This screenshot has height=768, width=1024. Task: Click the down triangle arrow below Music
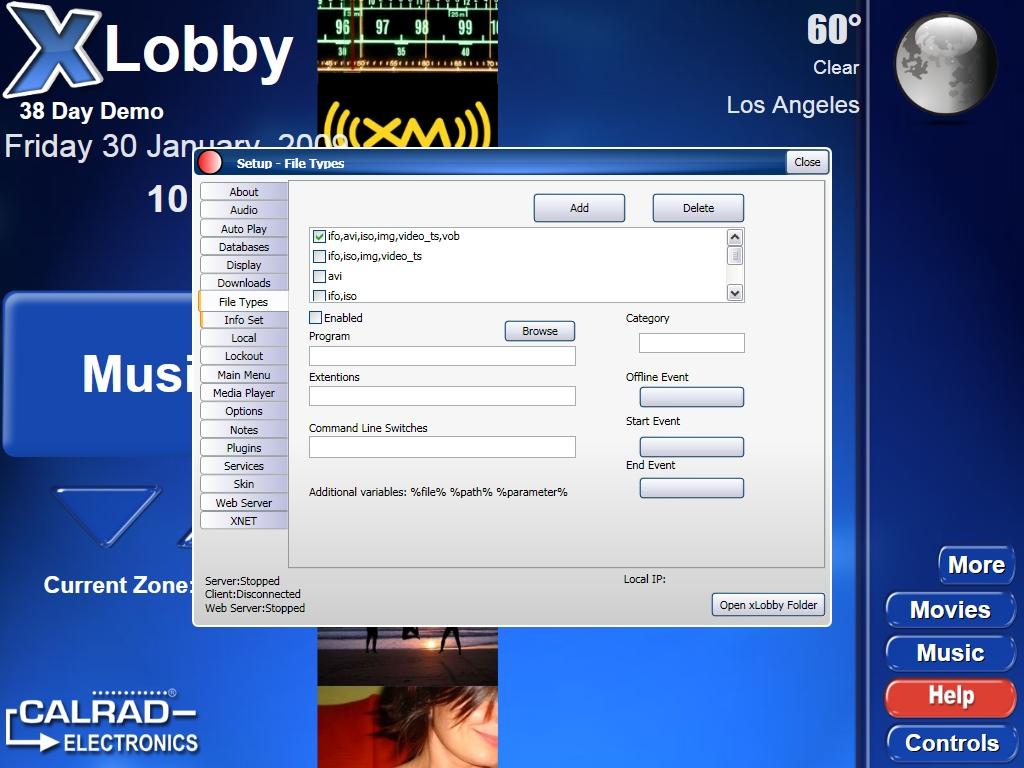click(x=106, y=516)
